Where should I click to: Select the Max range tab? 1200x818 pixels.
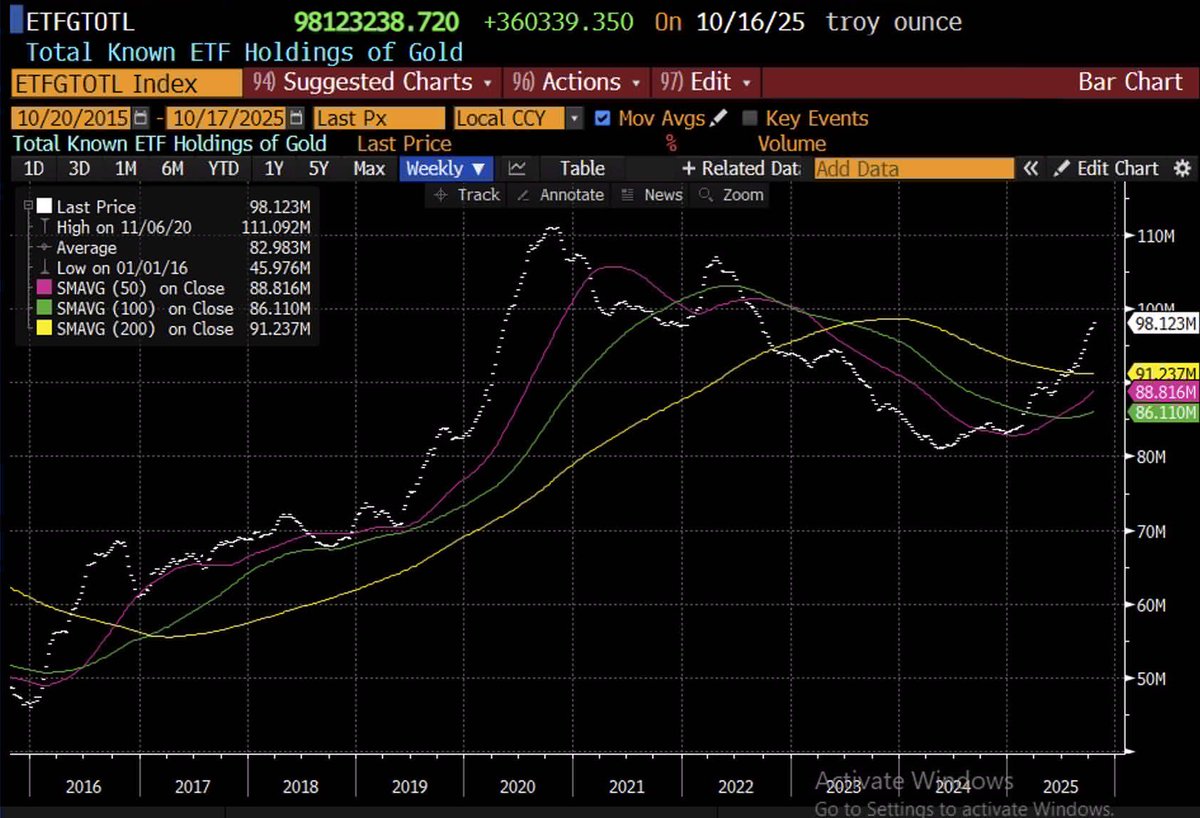point(369,169)
